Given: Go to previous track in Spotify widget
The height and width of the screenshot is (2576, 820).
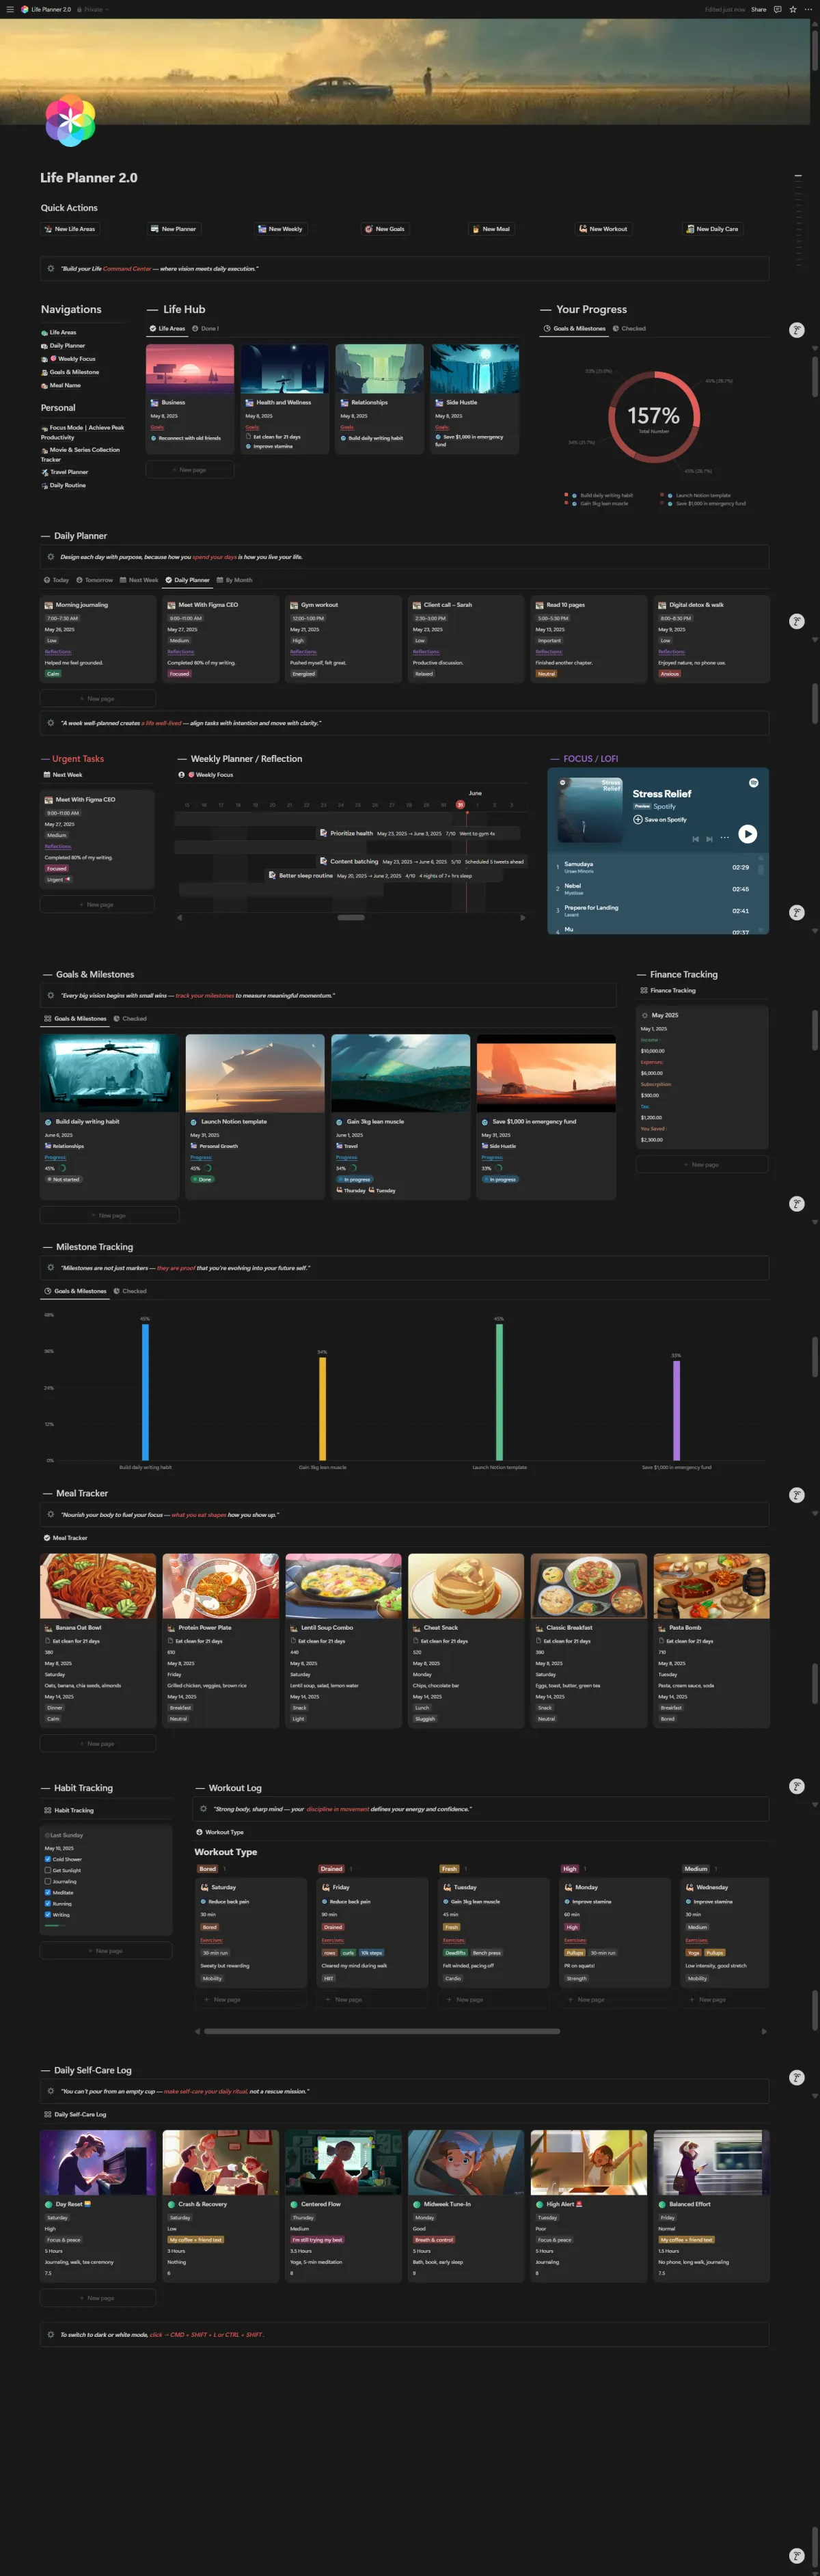Looking at the screenshot, I should click(x=695, y=839).
